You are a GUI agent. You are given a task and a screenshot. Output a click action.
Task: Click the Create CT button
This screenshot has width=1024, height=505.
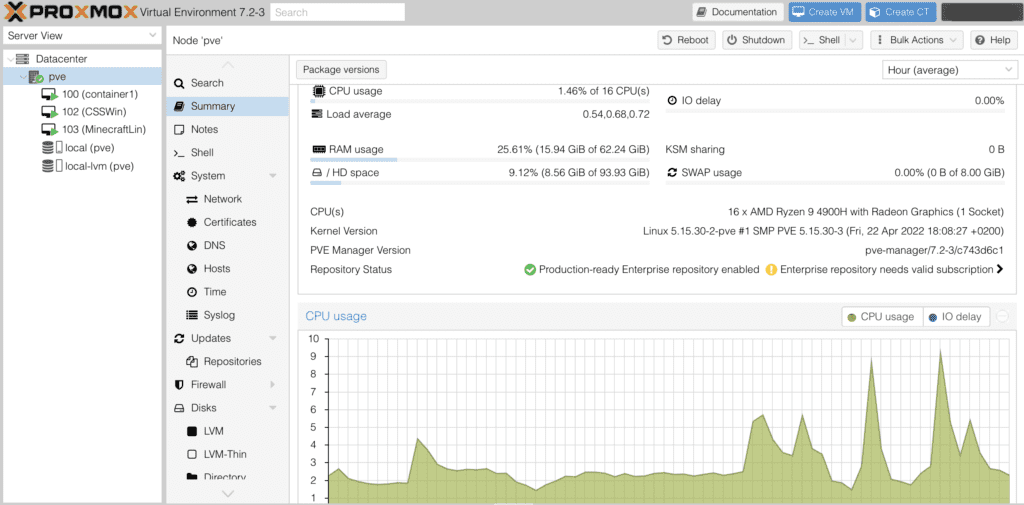coord(901,12)
